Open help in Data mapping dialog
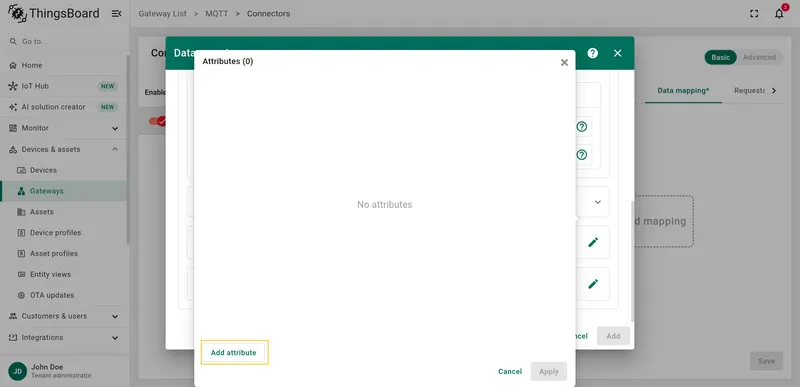 point(592,53)
